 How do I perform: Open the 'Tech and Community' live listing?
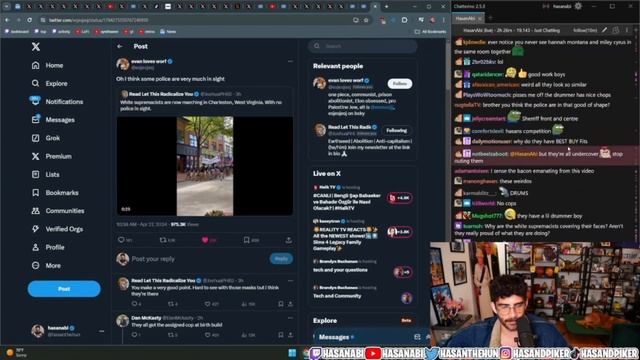click(362, 294)
